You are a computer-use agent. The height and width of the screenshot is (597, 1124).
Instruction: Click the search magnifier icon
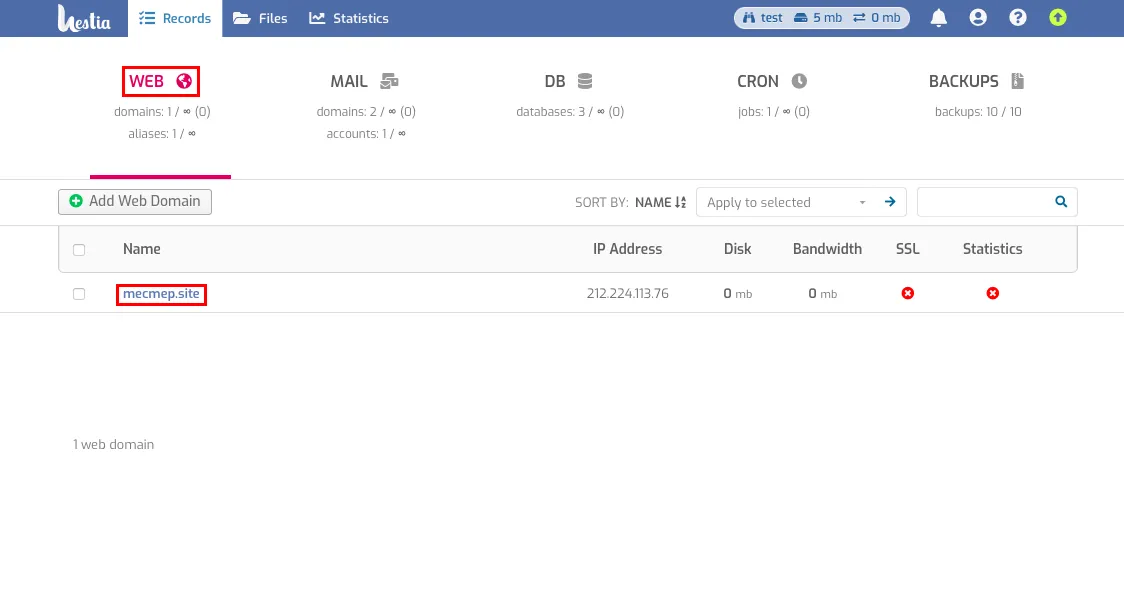1061,202
